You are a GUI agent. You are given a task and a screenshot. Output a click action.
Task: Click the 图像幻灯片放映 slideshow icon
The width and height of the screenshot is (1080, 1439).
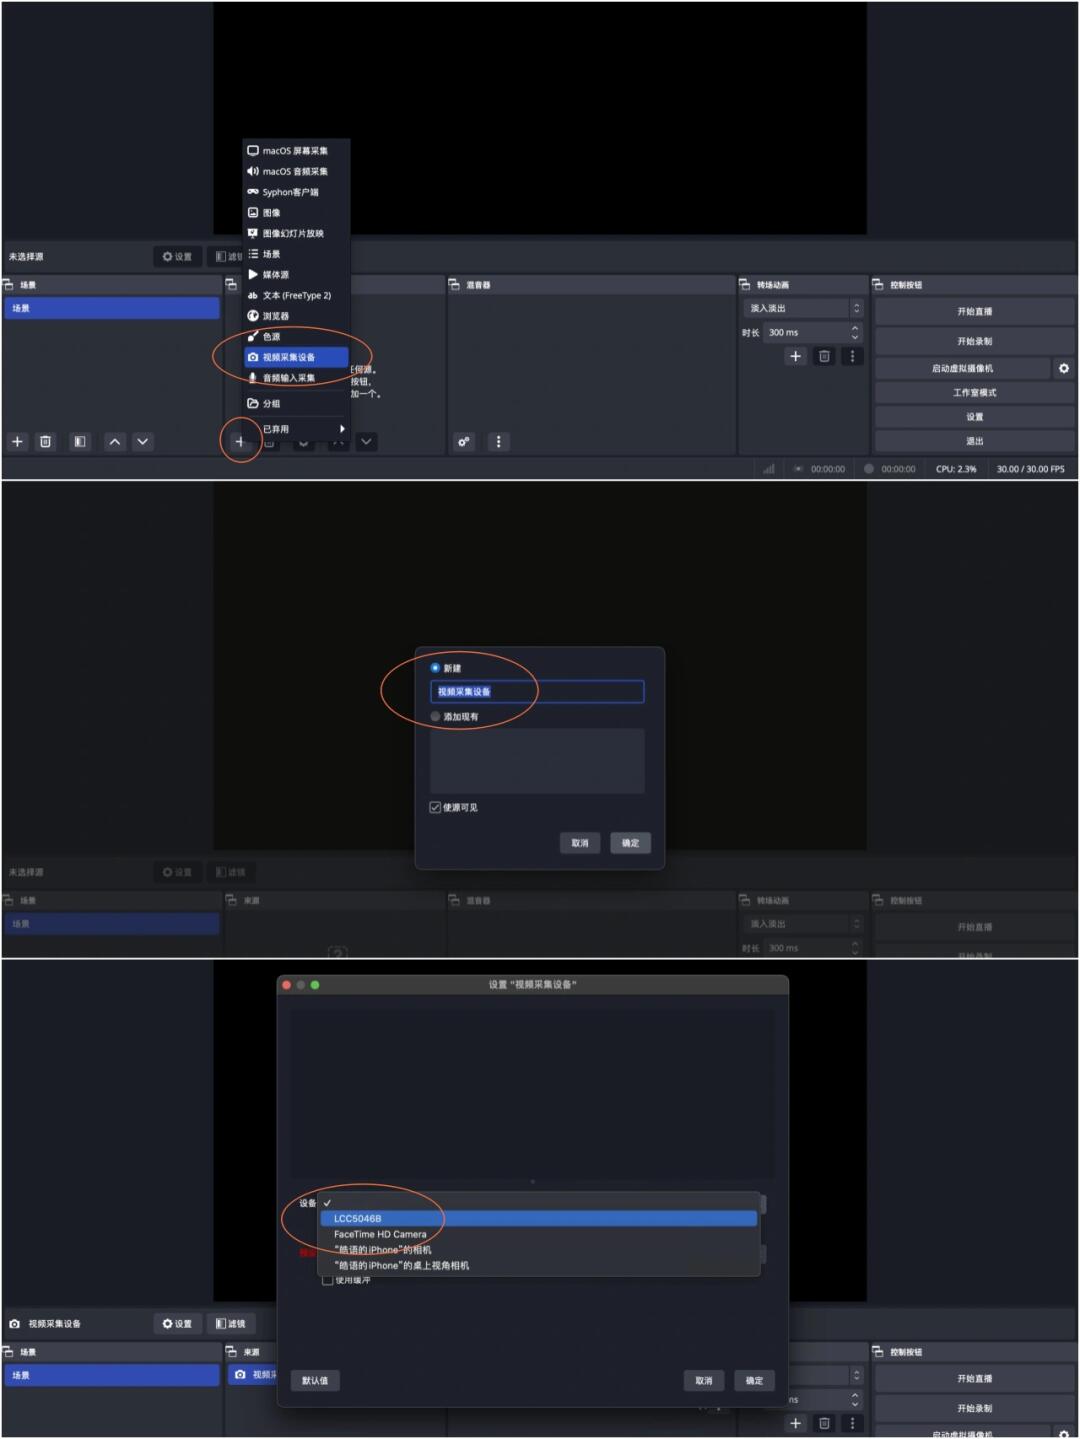253,233
